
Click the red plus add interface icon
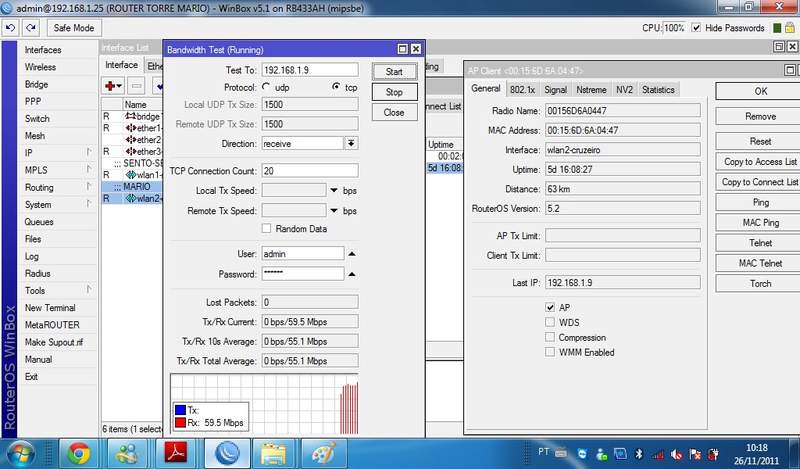(113, 86)
